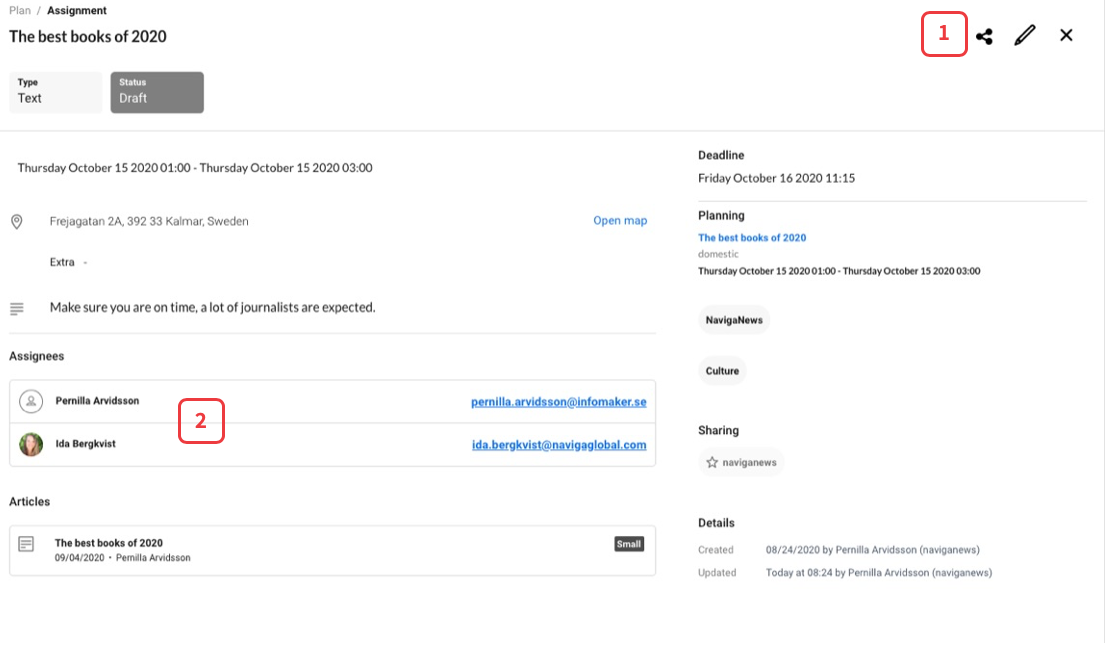Click the Type Text box
This screenshot has height=649, width=1111.
click(x=55, y=92)
